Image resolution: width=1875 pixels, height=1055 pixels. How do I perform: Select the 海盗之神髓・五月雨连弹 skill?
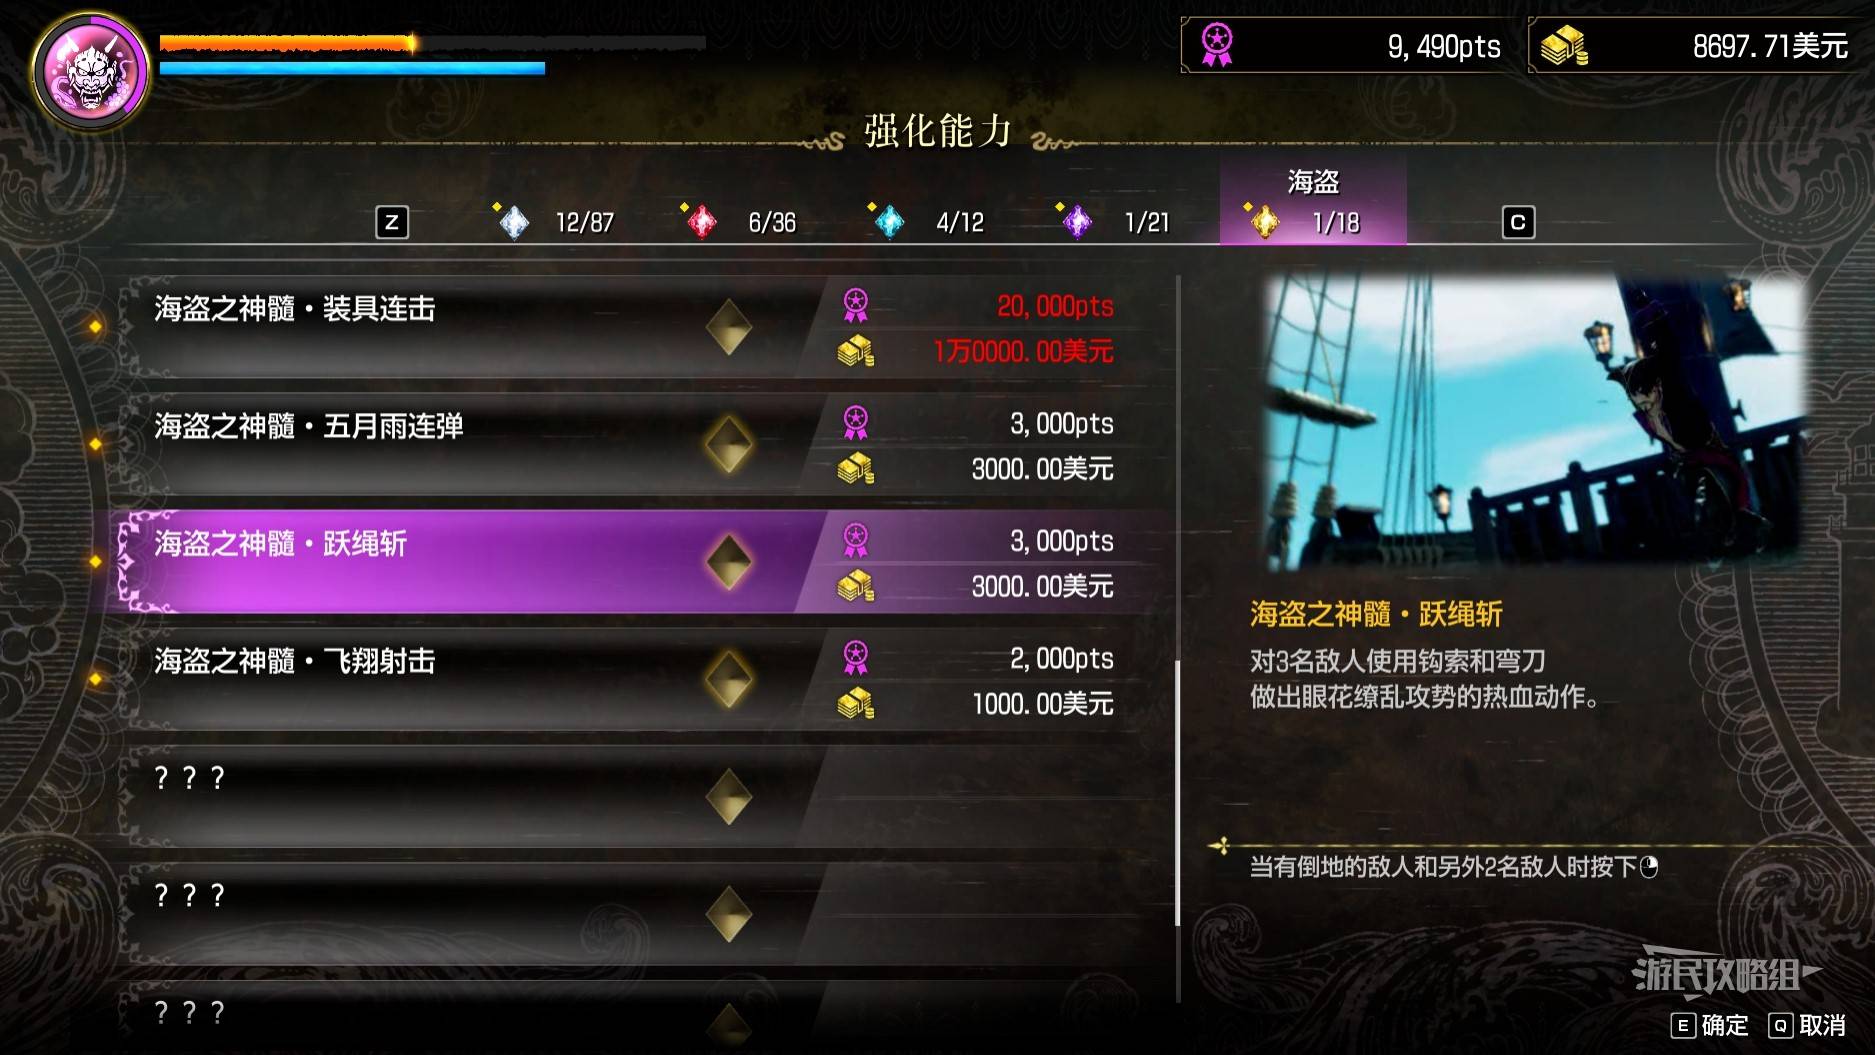(x=640, y=445)
